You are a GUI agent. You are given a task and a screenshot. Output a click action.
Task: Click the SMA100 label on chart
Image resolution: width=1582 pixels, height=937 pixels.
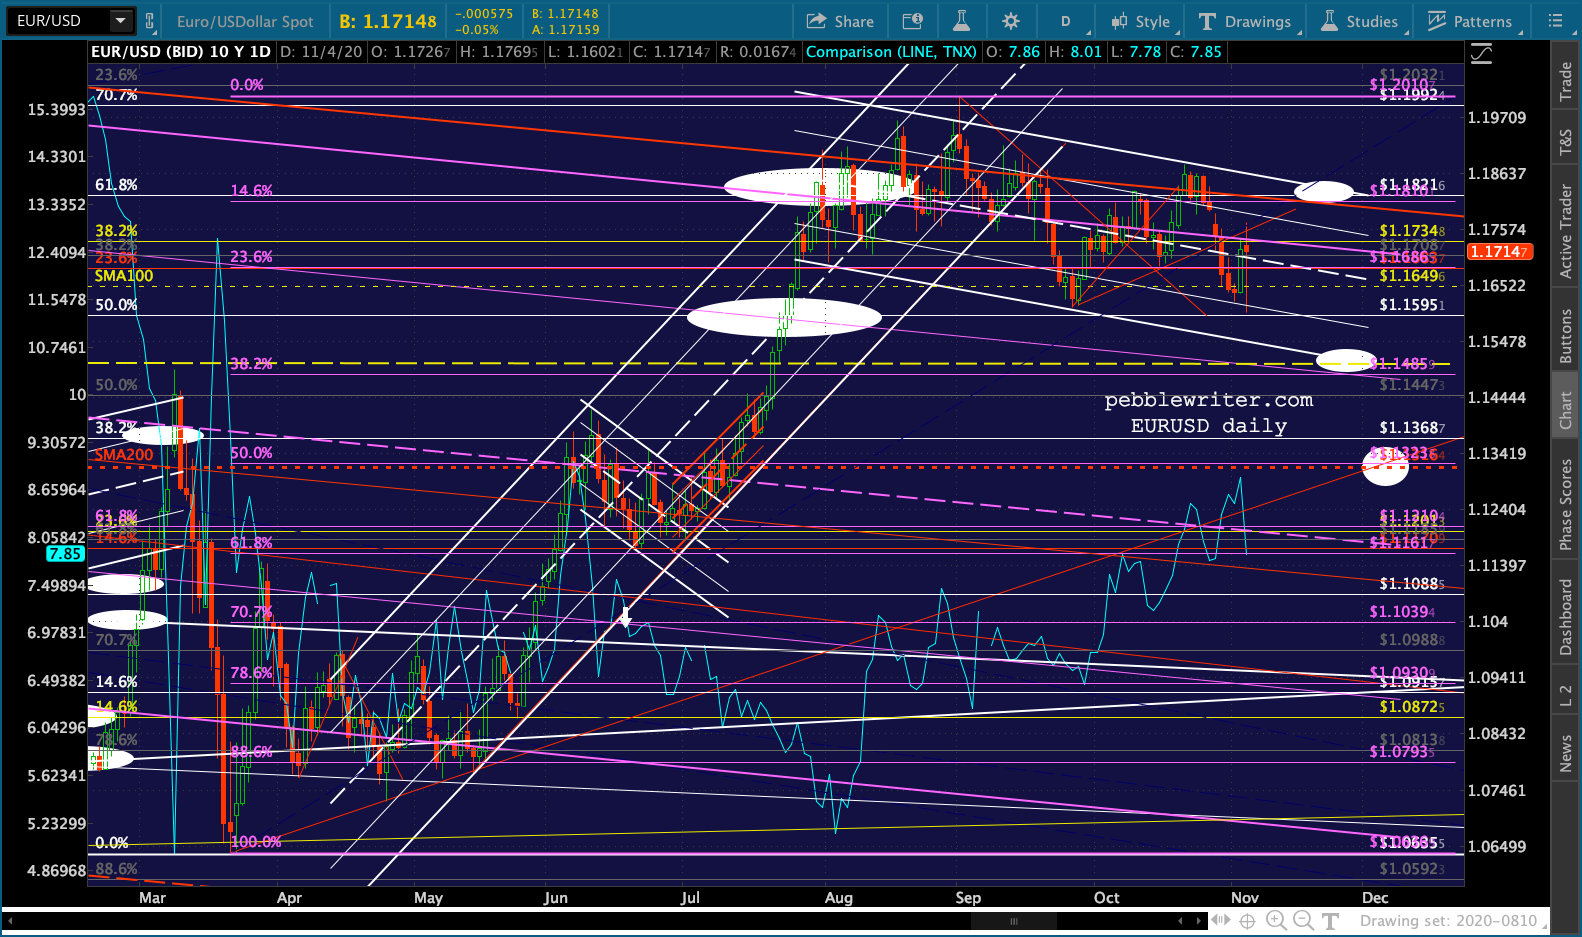point(124,276)
